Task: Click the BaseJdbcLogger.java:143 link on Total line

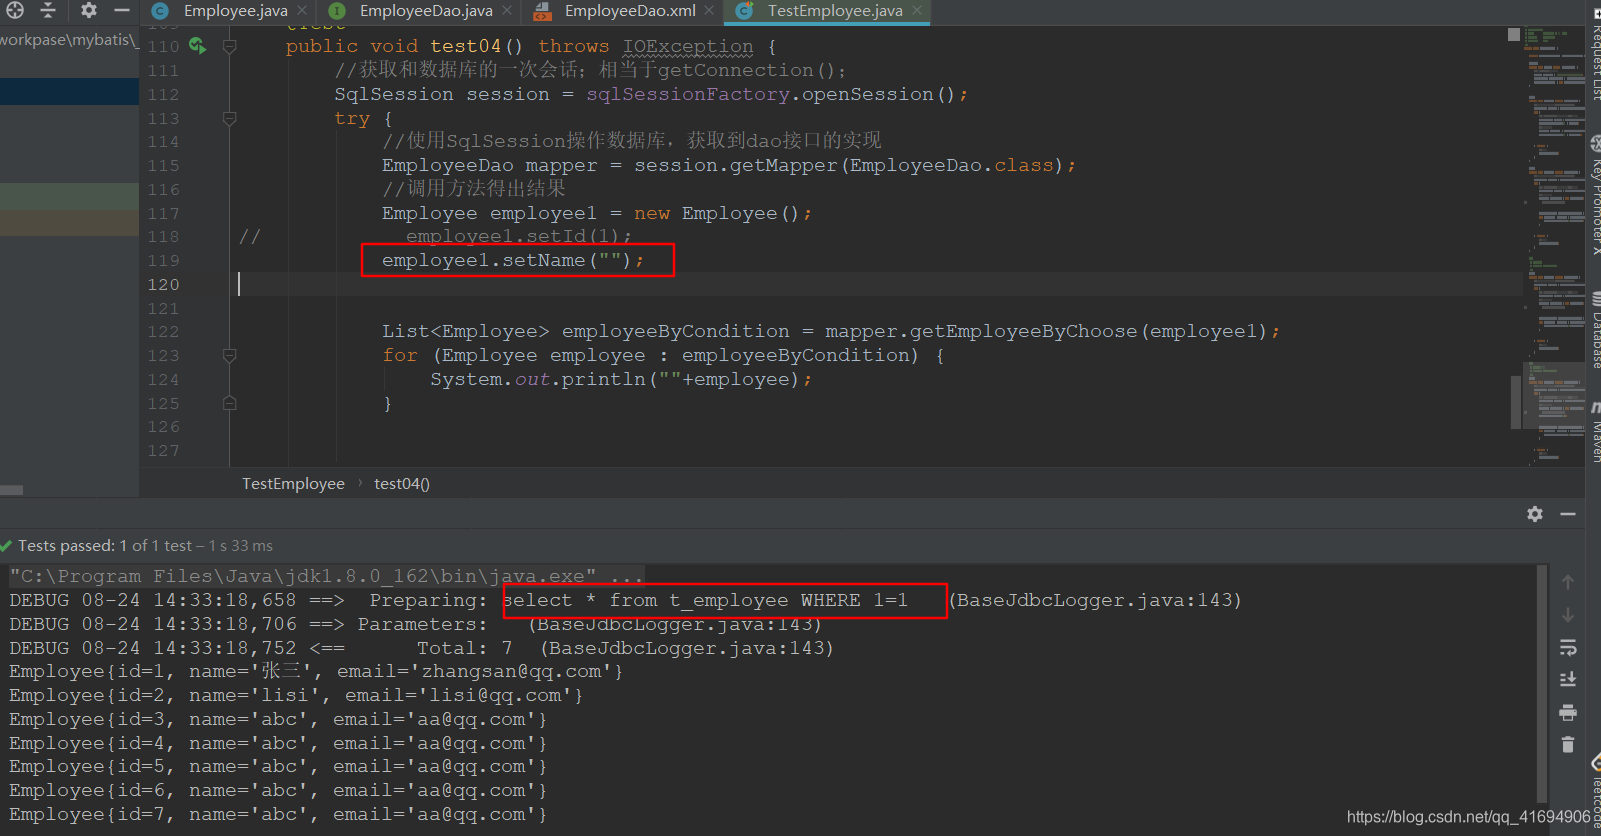Action: tap(687, 648)
